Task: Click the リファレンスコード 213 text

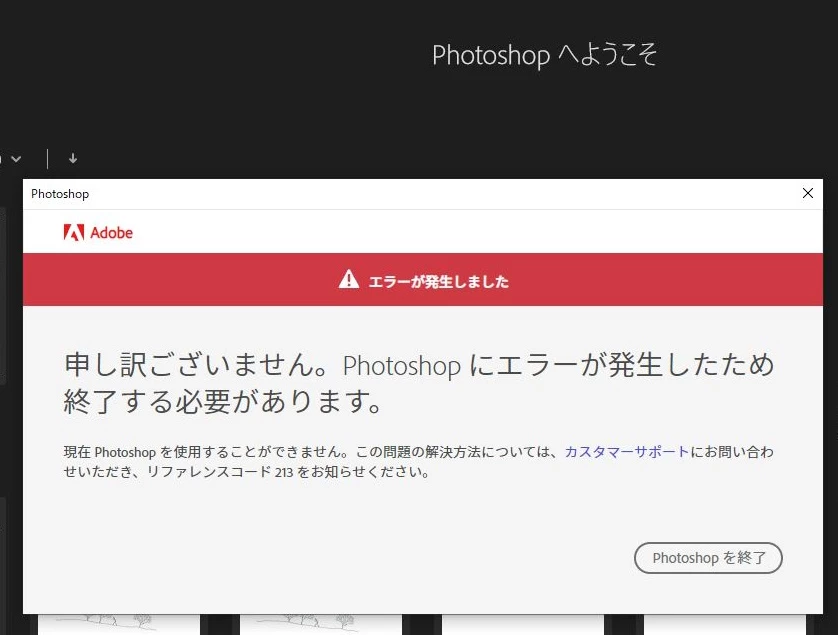Action: click(x=220, y=472)
